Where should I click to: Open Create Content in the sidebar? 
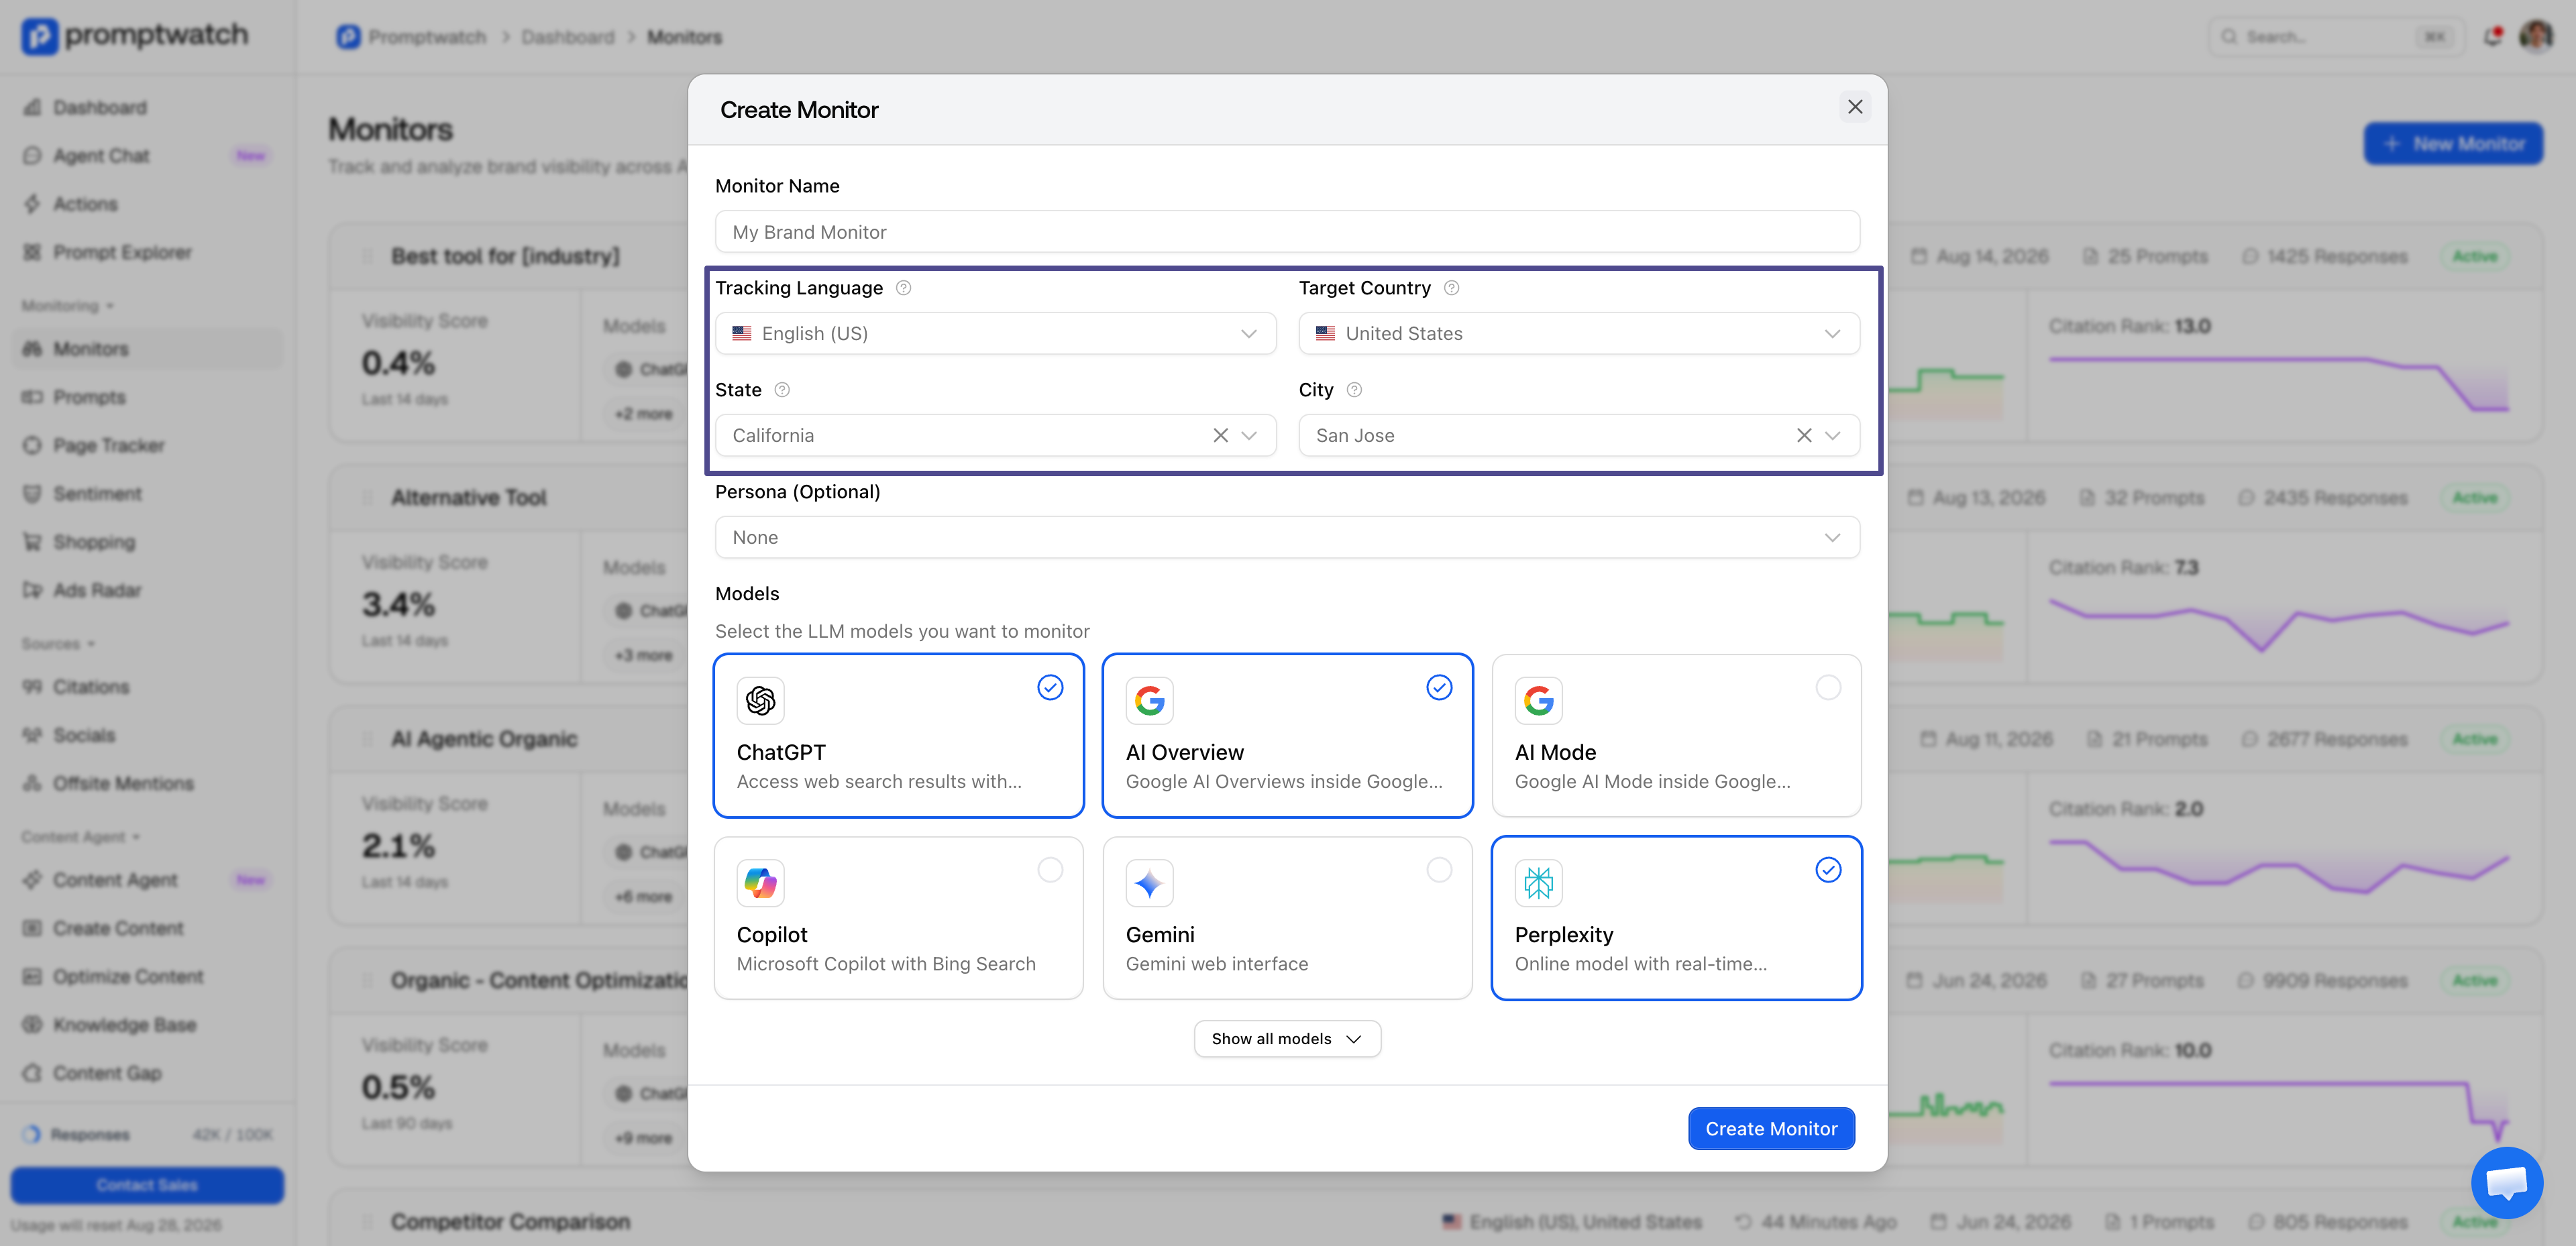click(x=147, y=928)
